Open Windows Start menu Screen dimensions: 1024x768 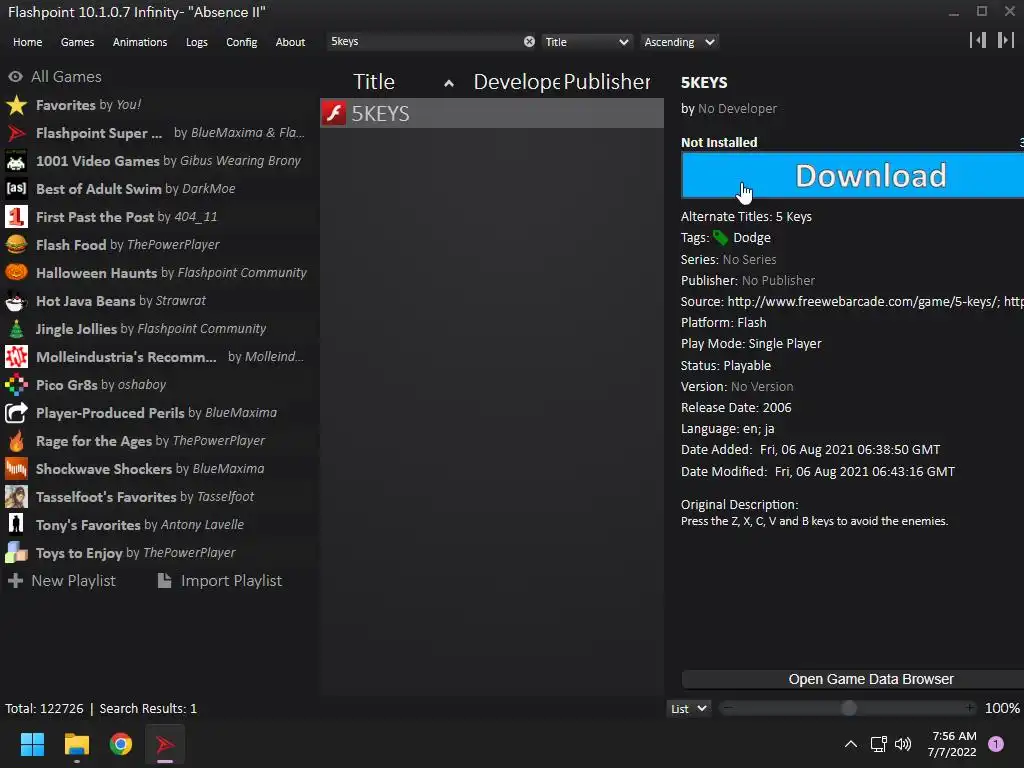point(32,744)
